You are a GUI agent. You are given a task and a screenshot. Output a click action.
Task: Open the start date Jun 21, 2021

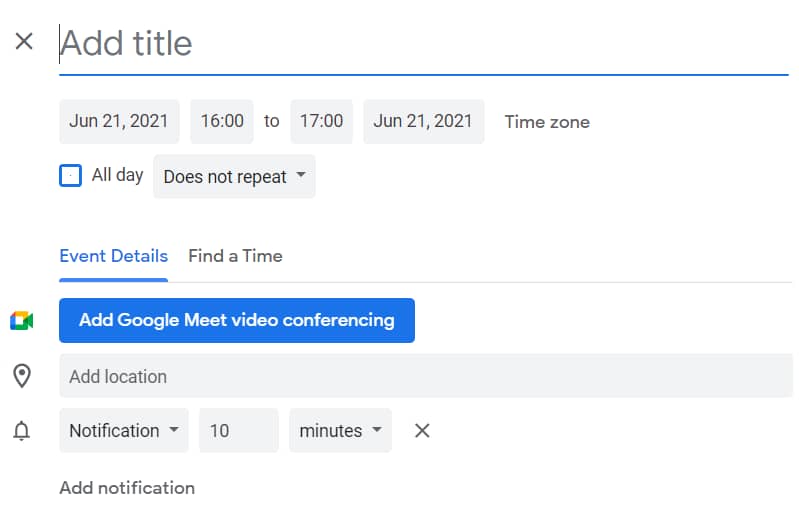coord(119,121)
